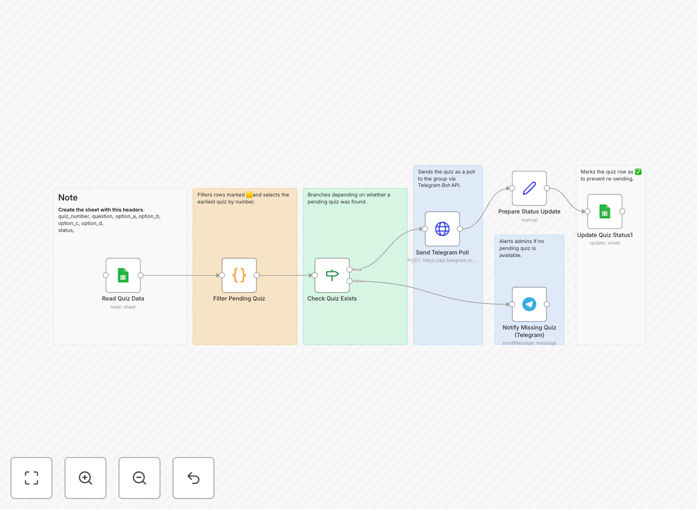This screenshot has width=697, height=509.
Task: Click the 'Check Quiz Exists' node label
Action: 332,299
